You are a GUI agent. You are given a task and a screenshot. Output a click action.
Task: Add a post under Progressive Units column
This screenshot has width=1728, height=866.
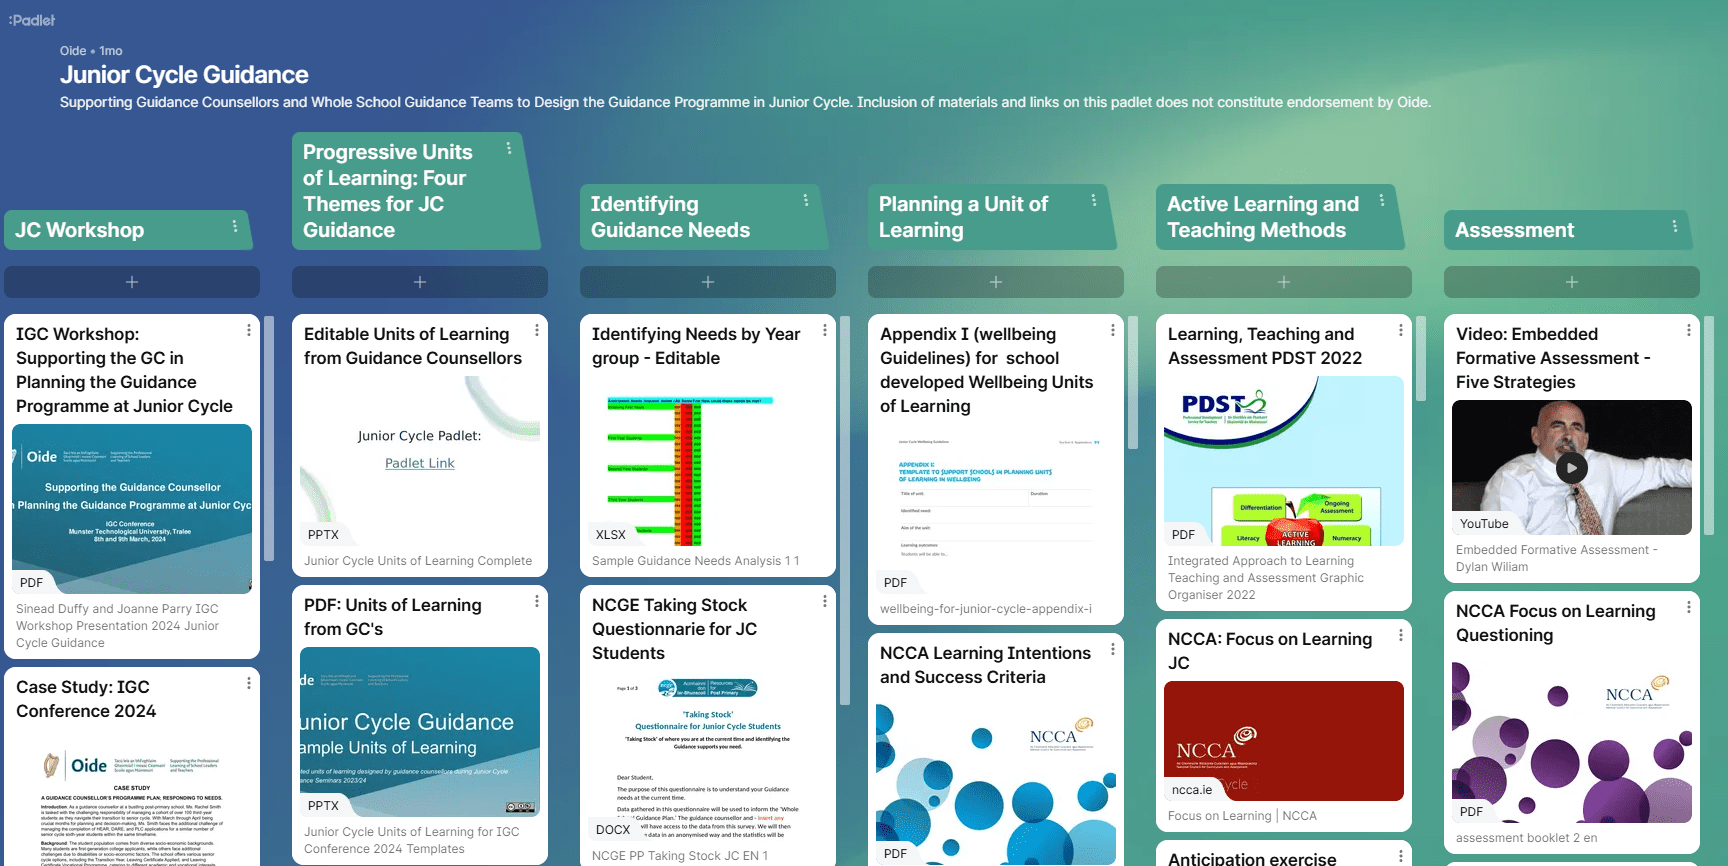(420, 282)
